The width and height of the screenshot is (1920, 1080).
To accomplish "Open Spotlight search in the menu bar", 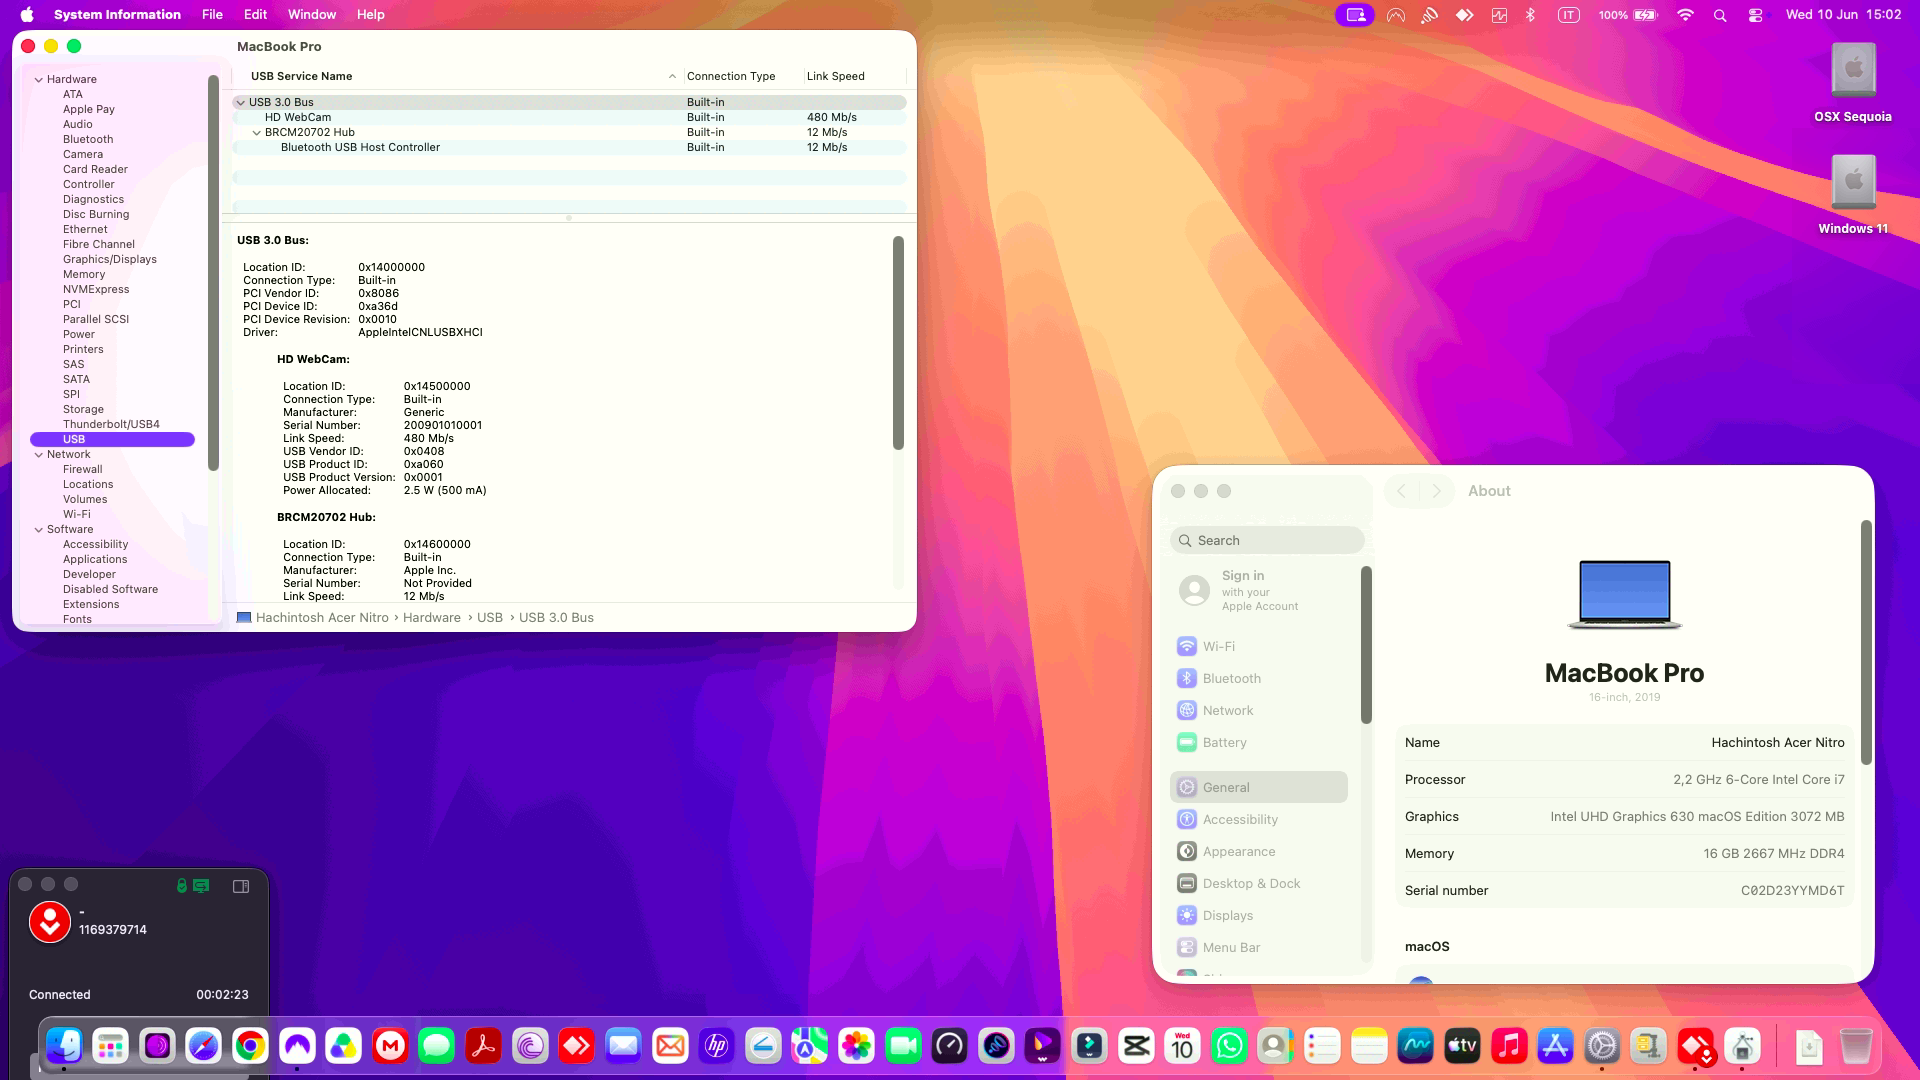I will coord(1720,15).
